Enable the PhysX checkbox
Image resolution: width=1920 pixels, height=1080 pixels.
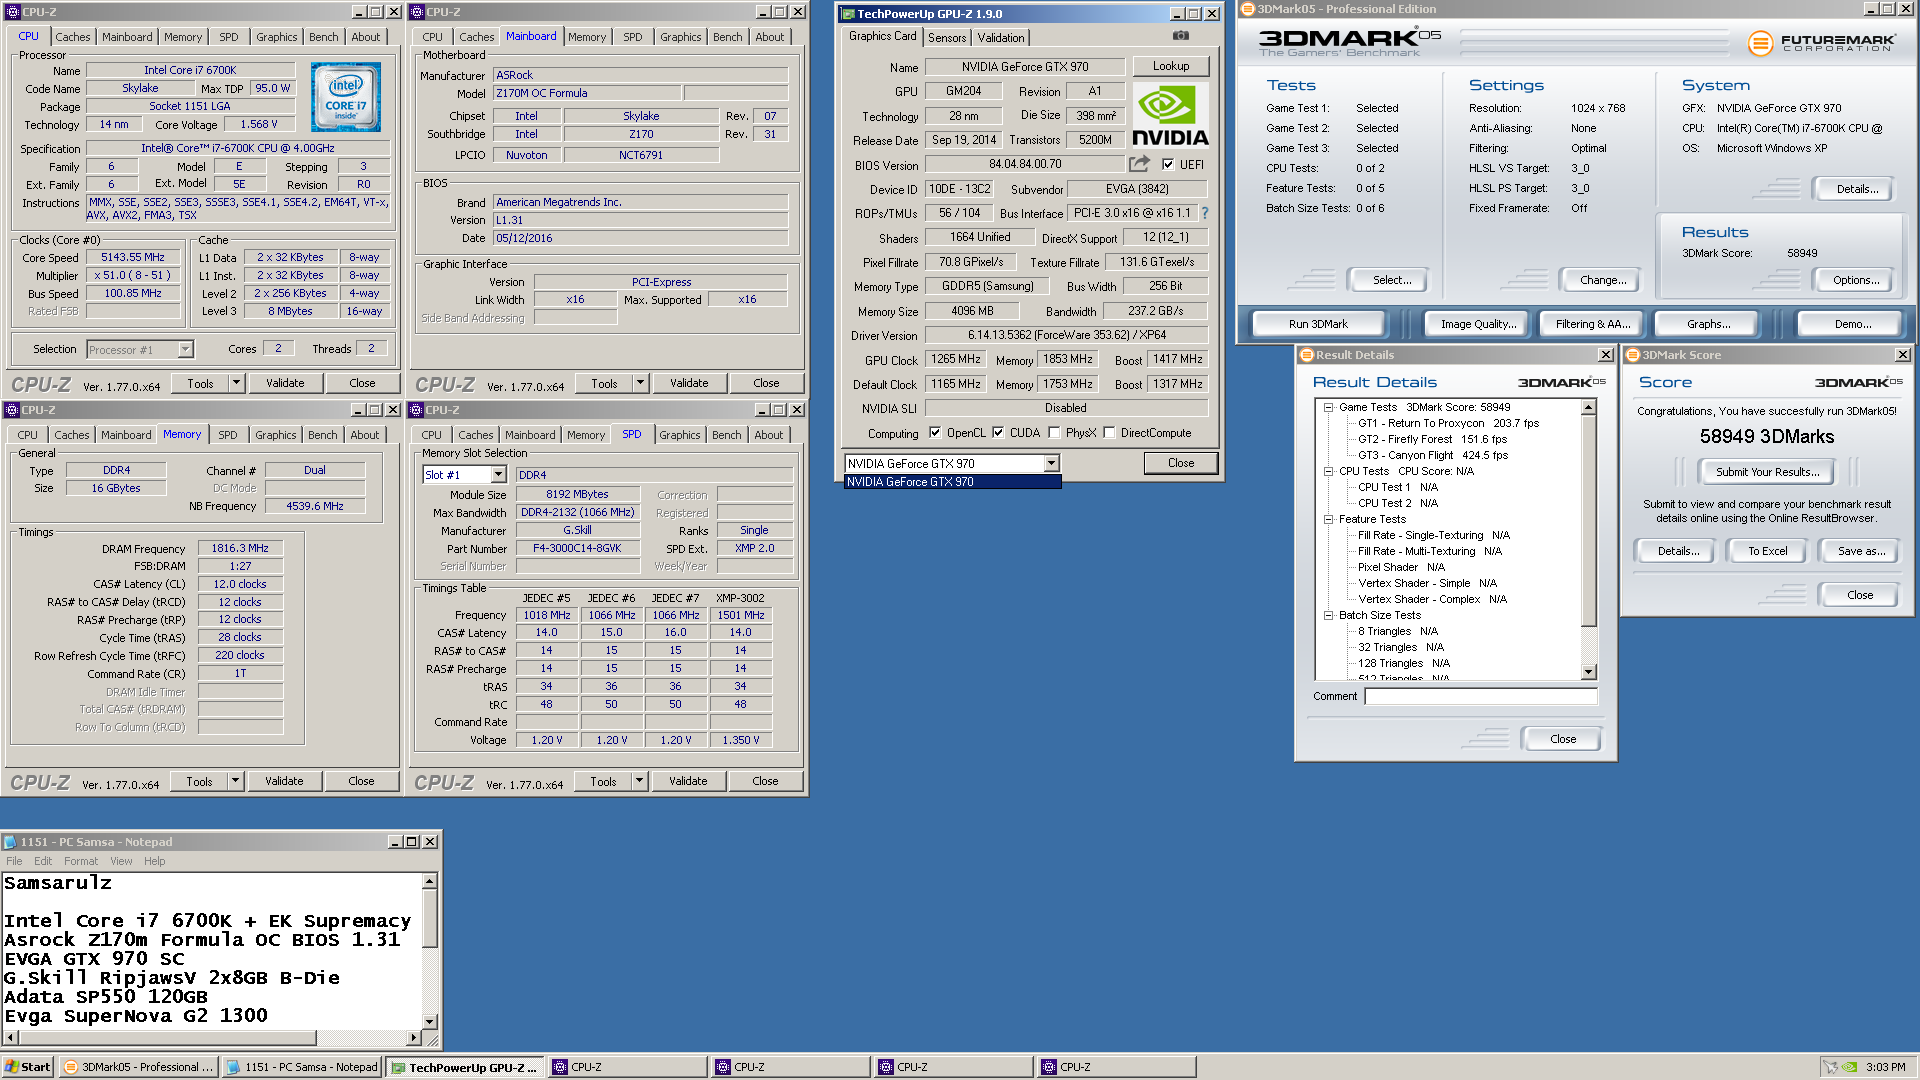coord(1054,433)
